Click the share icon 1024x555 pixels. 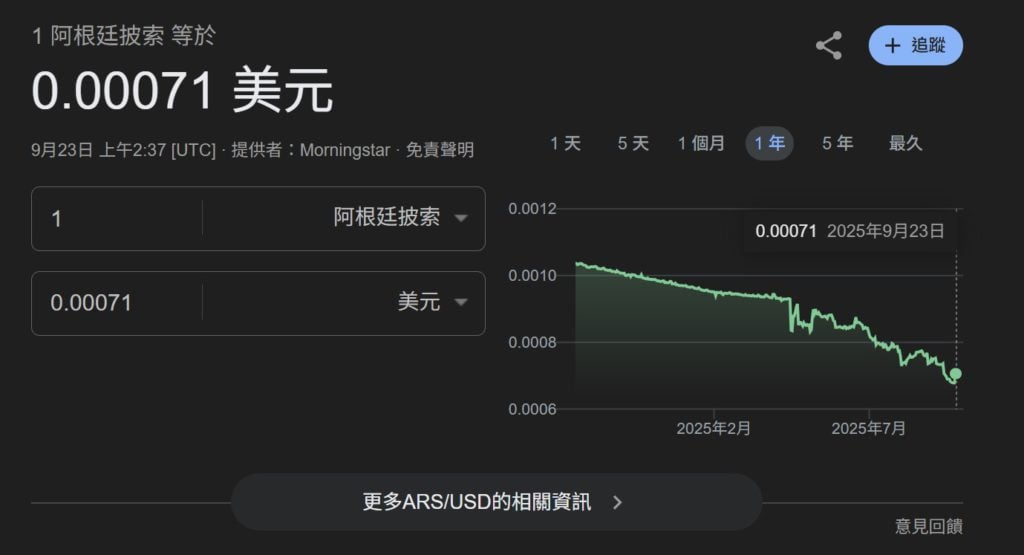[x=828, y=46]
